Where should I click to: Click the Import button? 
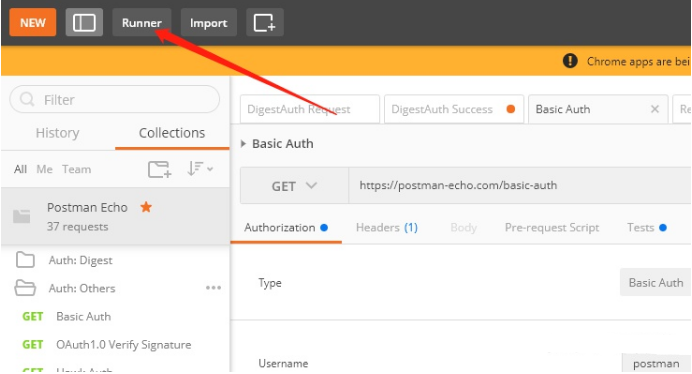pyautogui.click(x=208, y=23)
